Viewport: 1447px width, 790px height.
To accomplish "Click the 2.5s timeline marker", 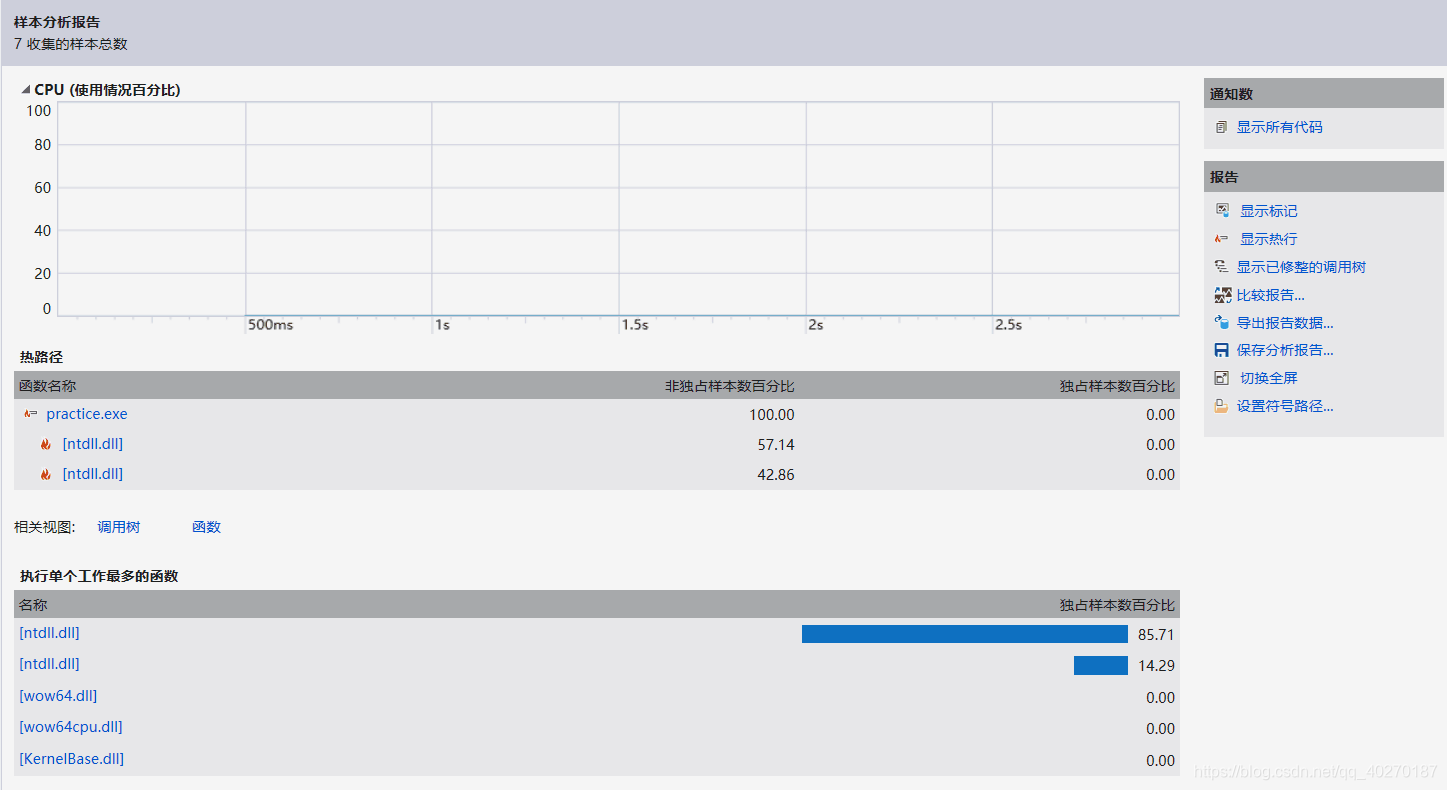I will tap(1008, 325).
